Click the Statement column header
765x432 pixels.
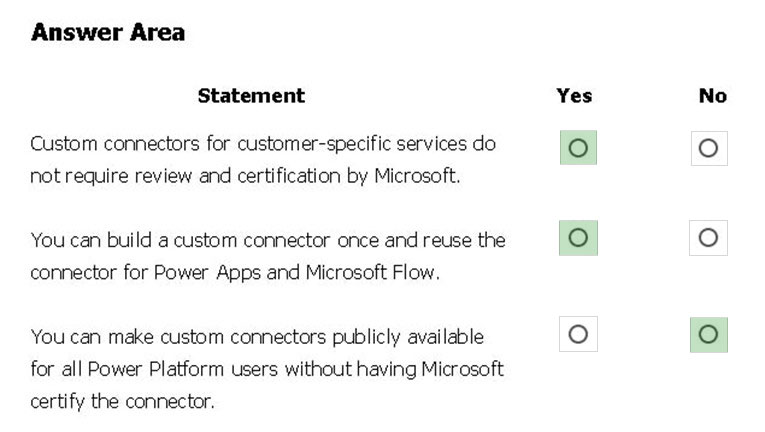(251, 96)
